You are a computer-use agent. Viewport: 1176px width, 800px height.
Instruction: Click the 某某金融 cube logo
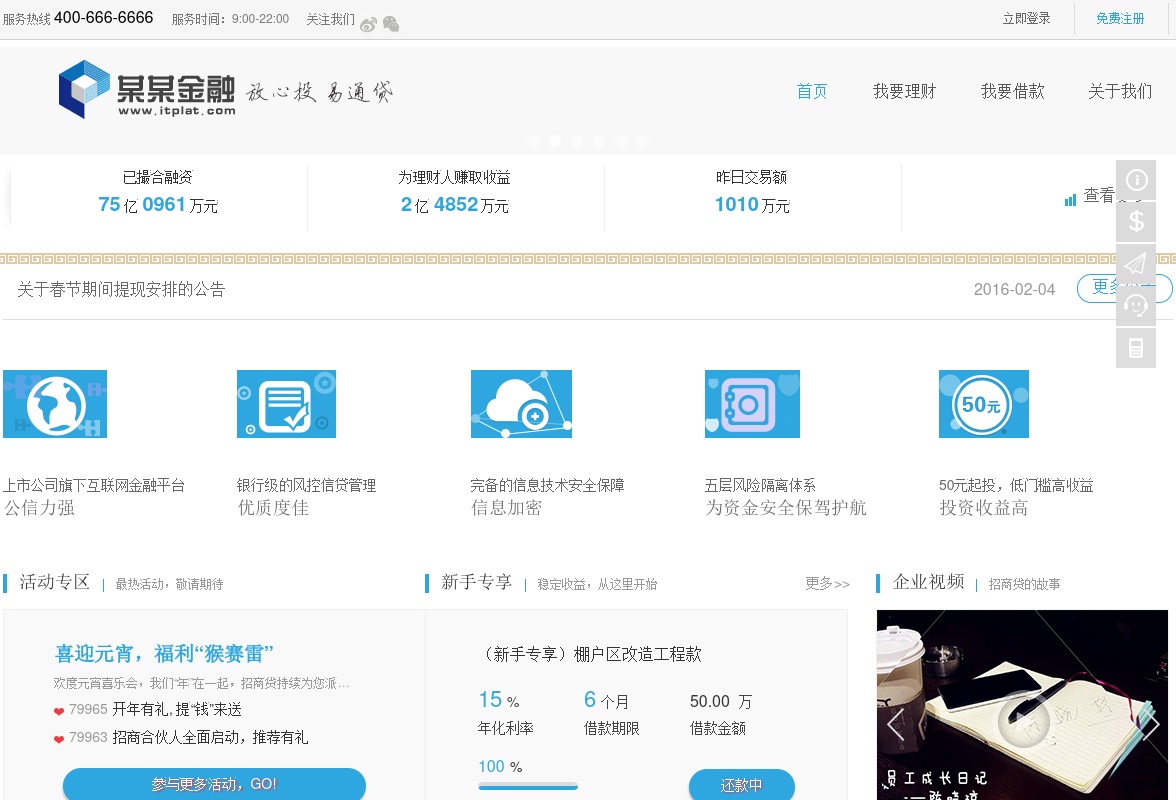pos(83,89)
